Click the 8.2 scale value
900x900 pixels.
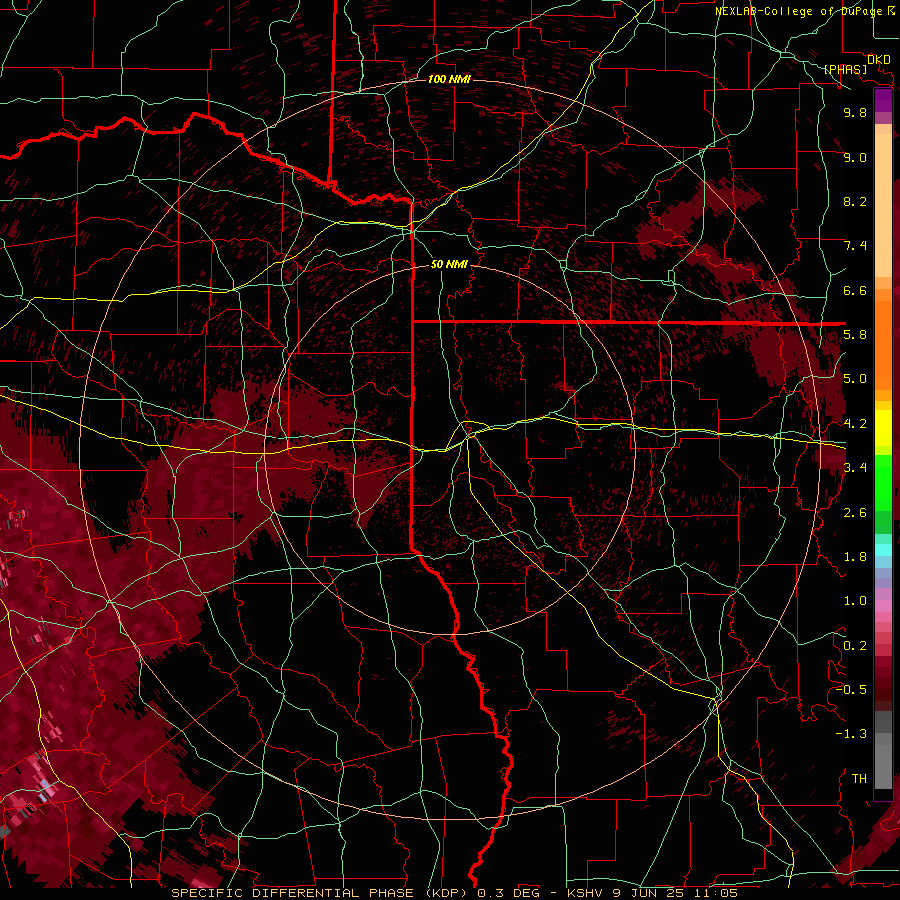click(855, 201)
